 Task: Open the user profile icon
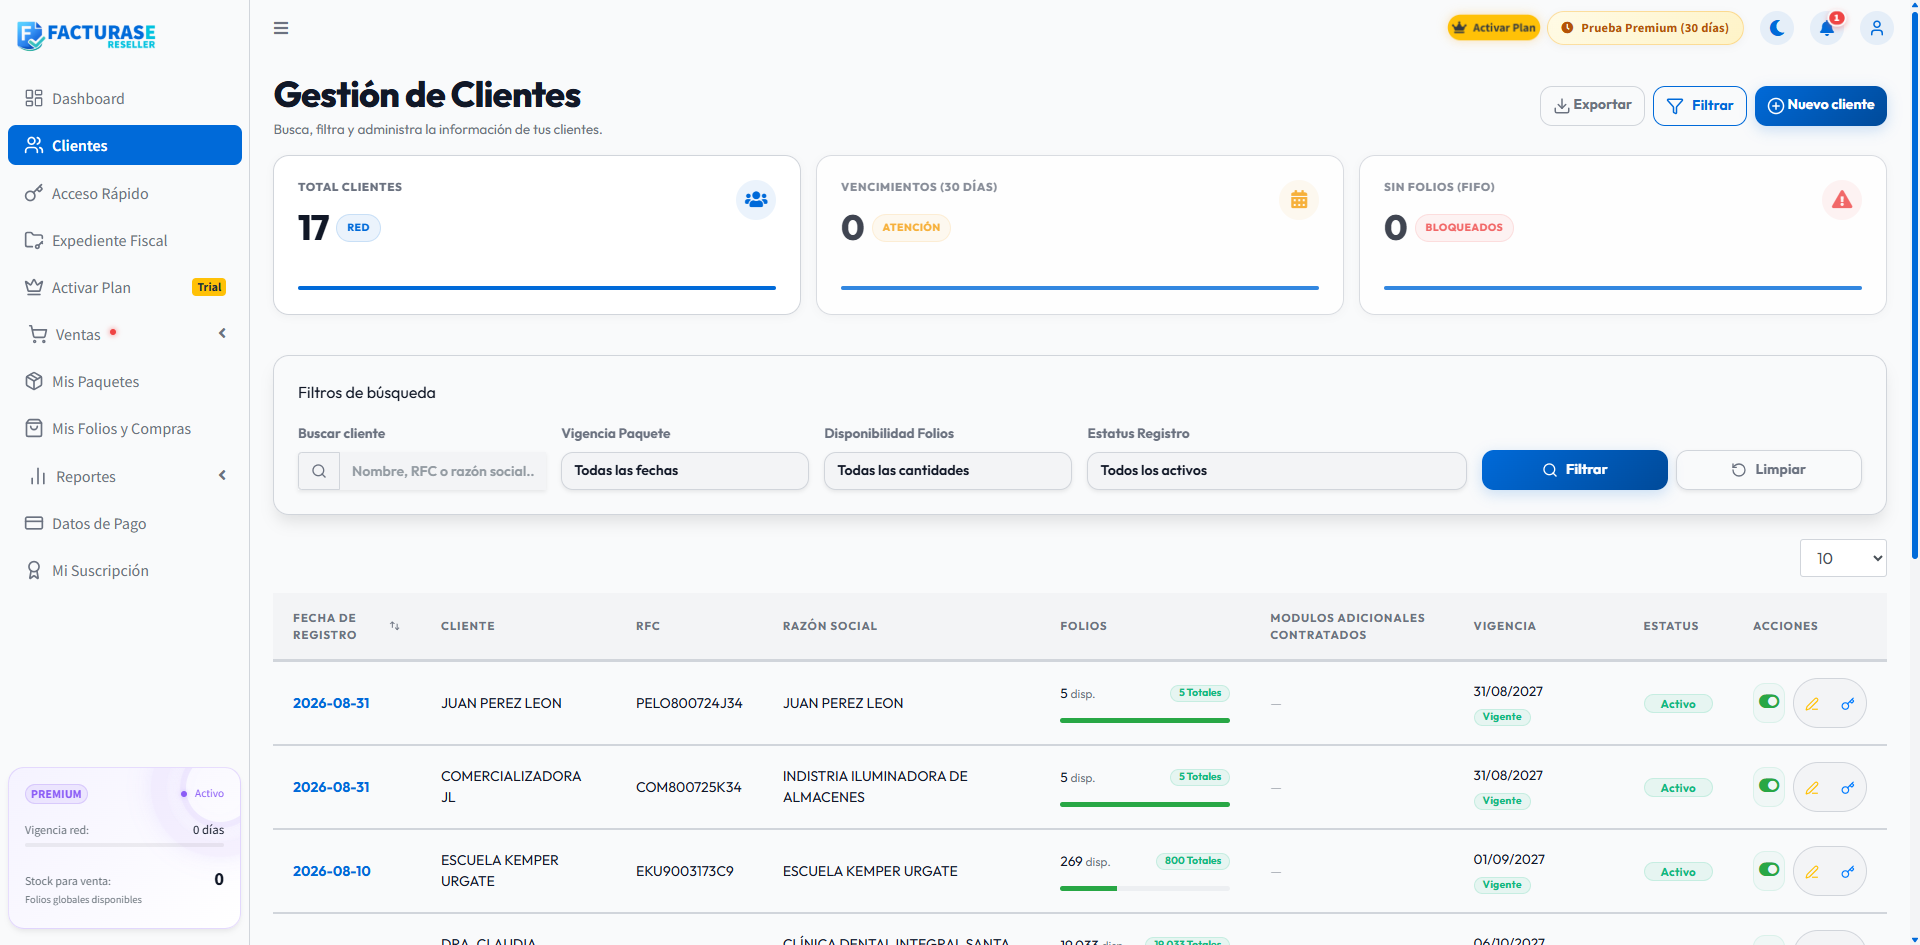(1877, 28)
